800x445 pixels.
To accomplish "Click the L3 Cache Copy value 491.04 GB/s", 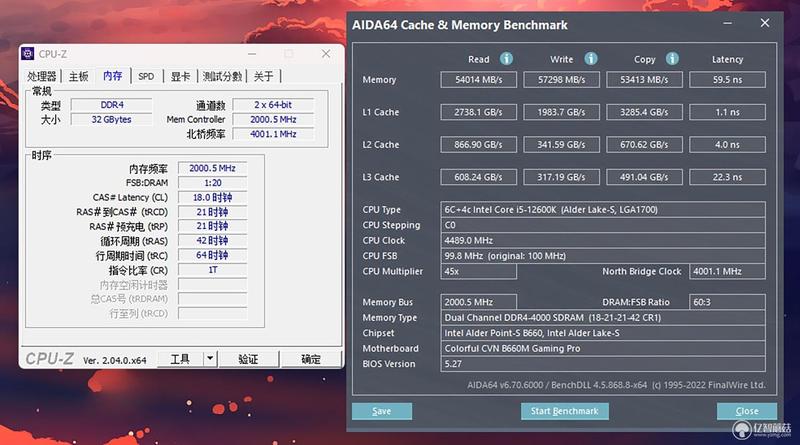I will pos(644,177).
